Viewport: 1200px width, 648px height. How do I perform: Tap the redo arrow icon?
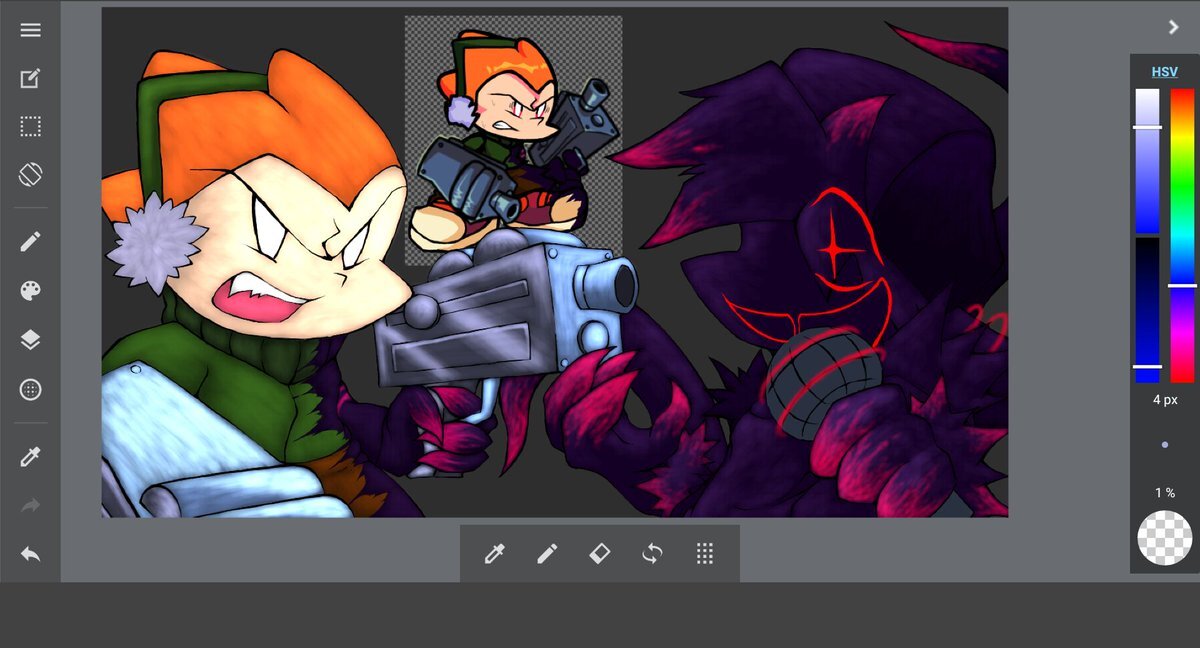tap(30, 506)
